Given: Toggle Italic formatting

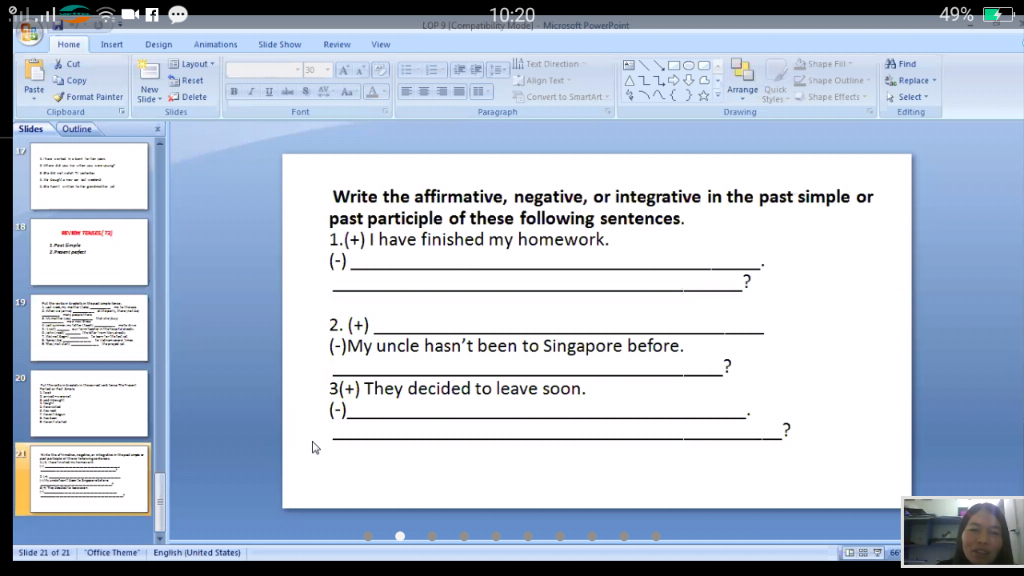Looking at the screenshot, I should tap(251, 91).
